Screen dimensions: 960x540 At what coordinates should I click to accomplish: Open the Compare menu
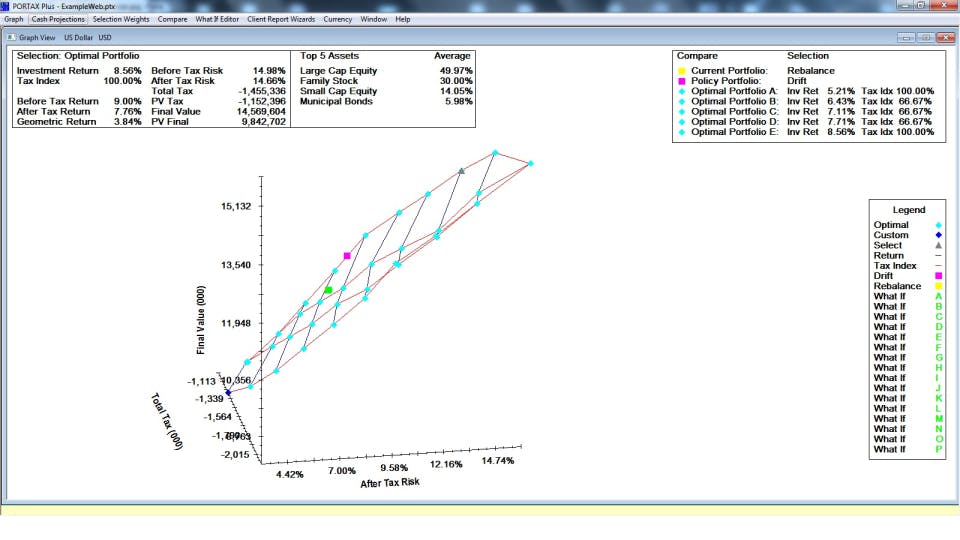coord(172,19)
